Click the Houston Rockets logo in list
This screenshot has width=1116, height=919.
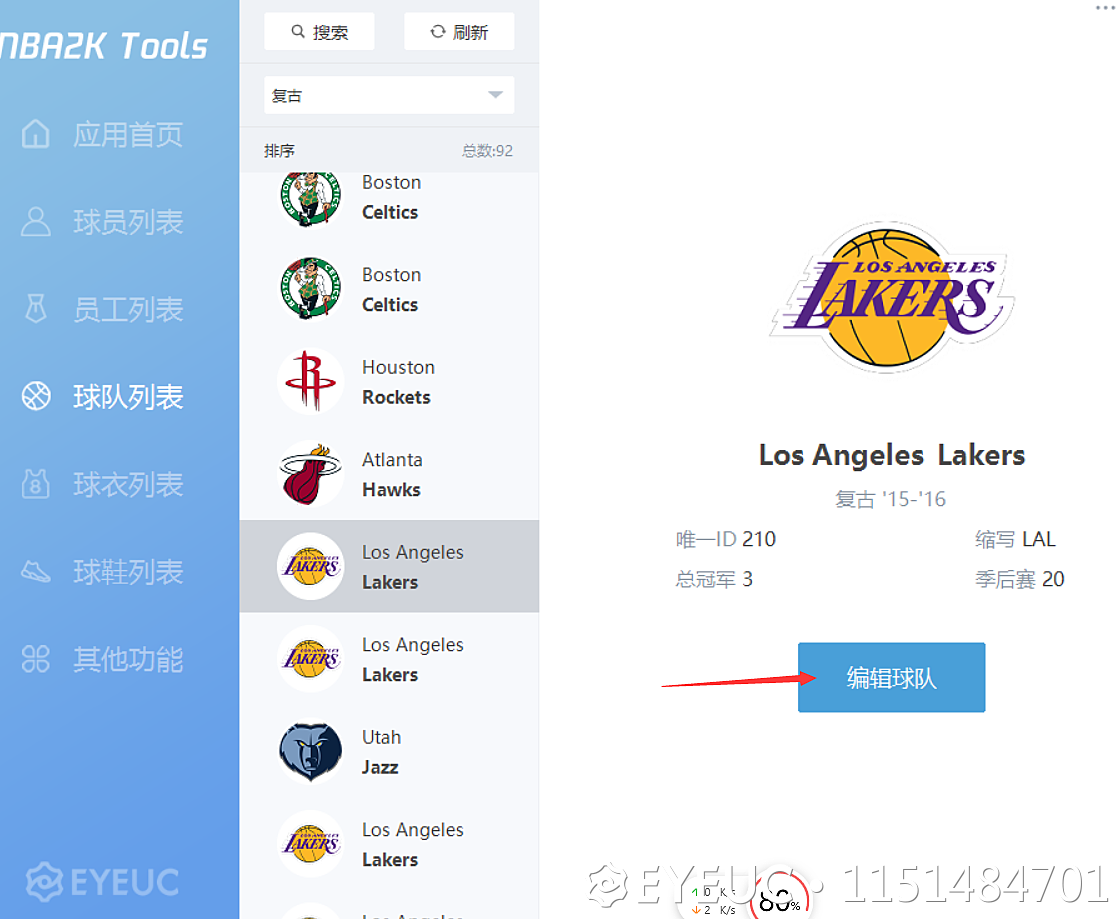[311, 382]
